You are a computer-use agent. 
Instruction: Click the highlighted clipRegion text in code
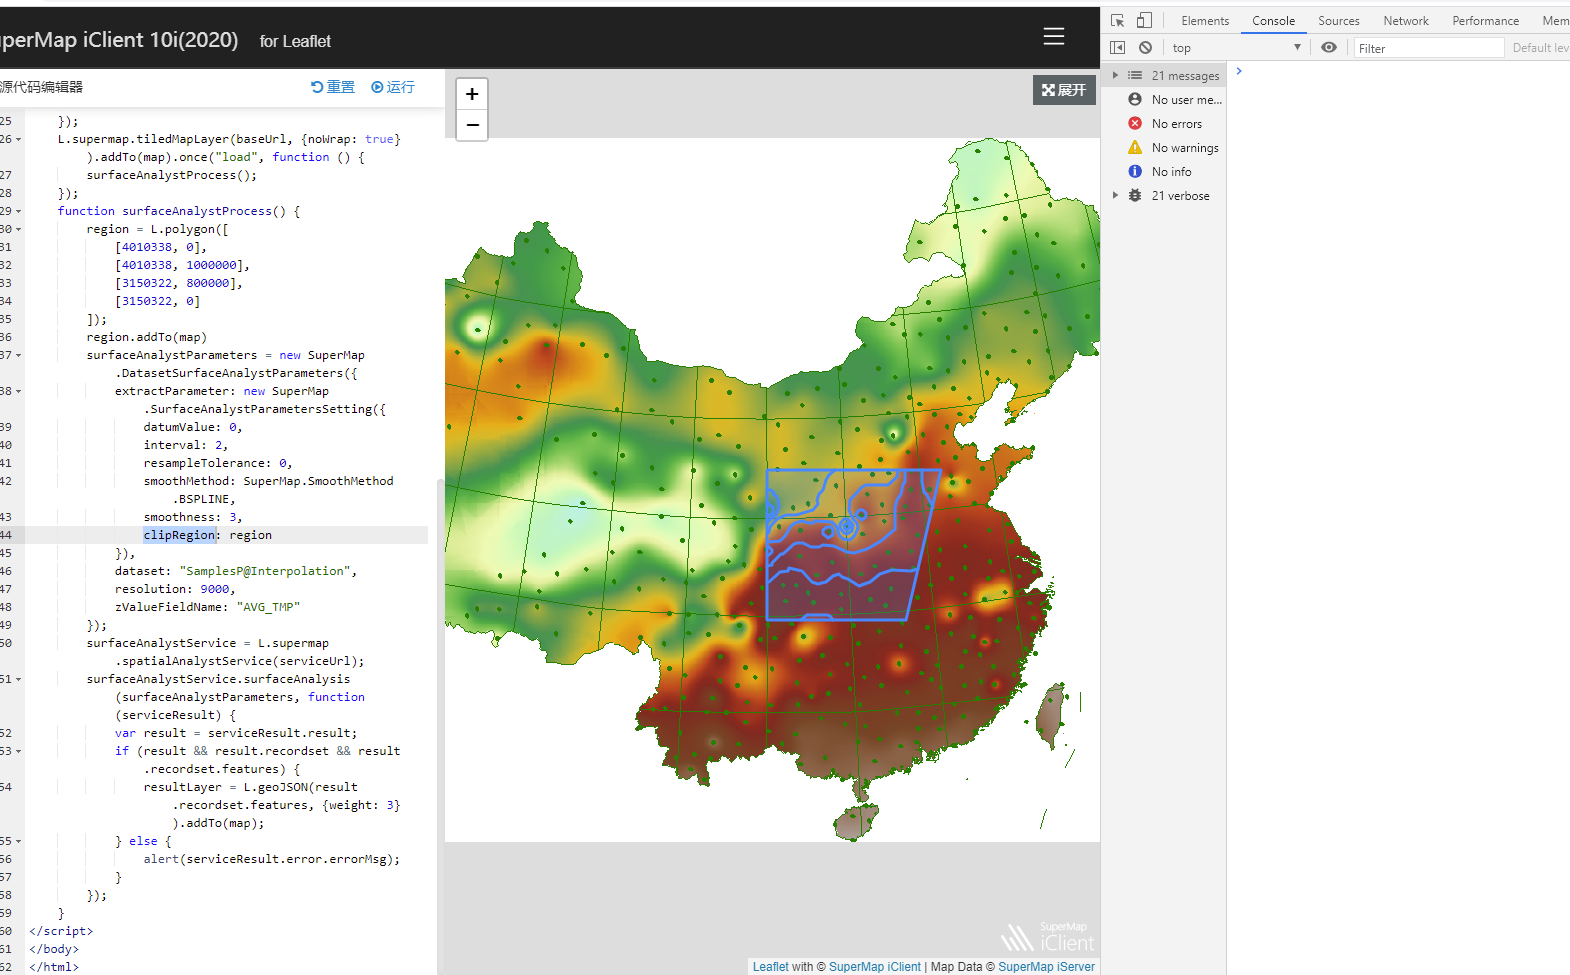point(180,535)
